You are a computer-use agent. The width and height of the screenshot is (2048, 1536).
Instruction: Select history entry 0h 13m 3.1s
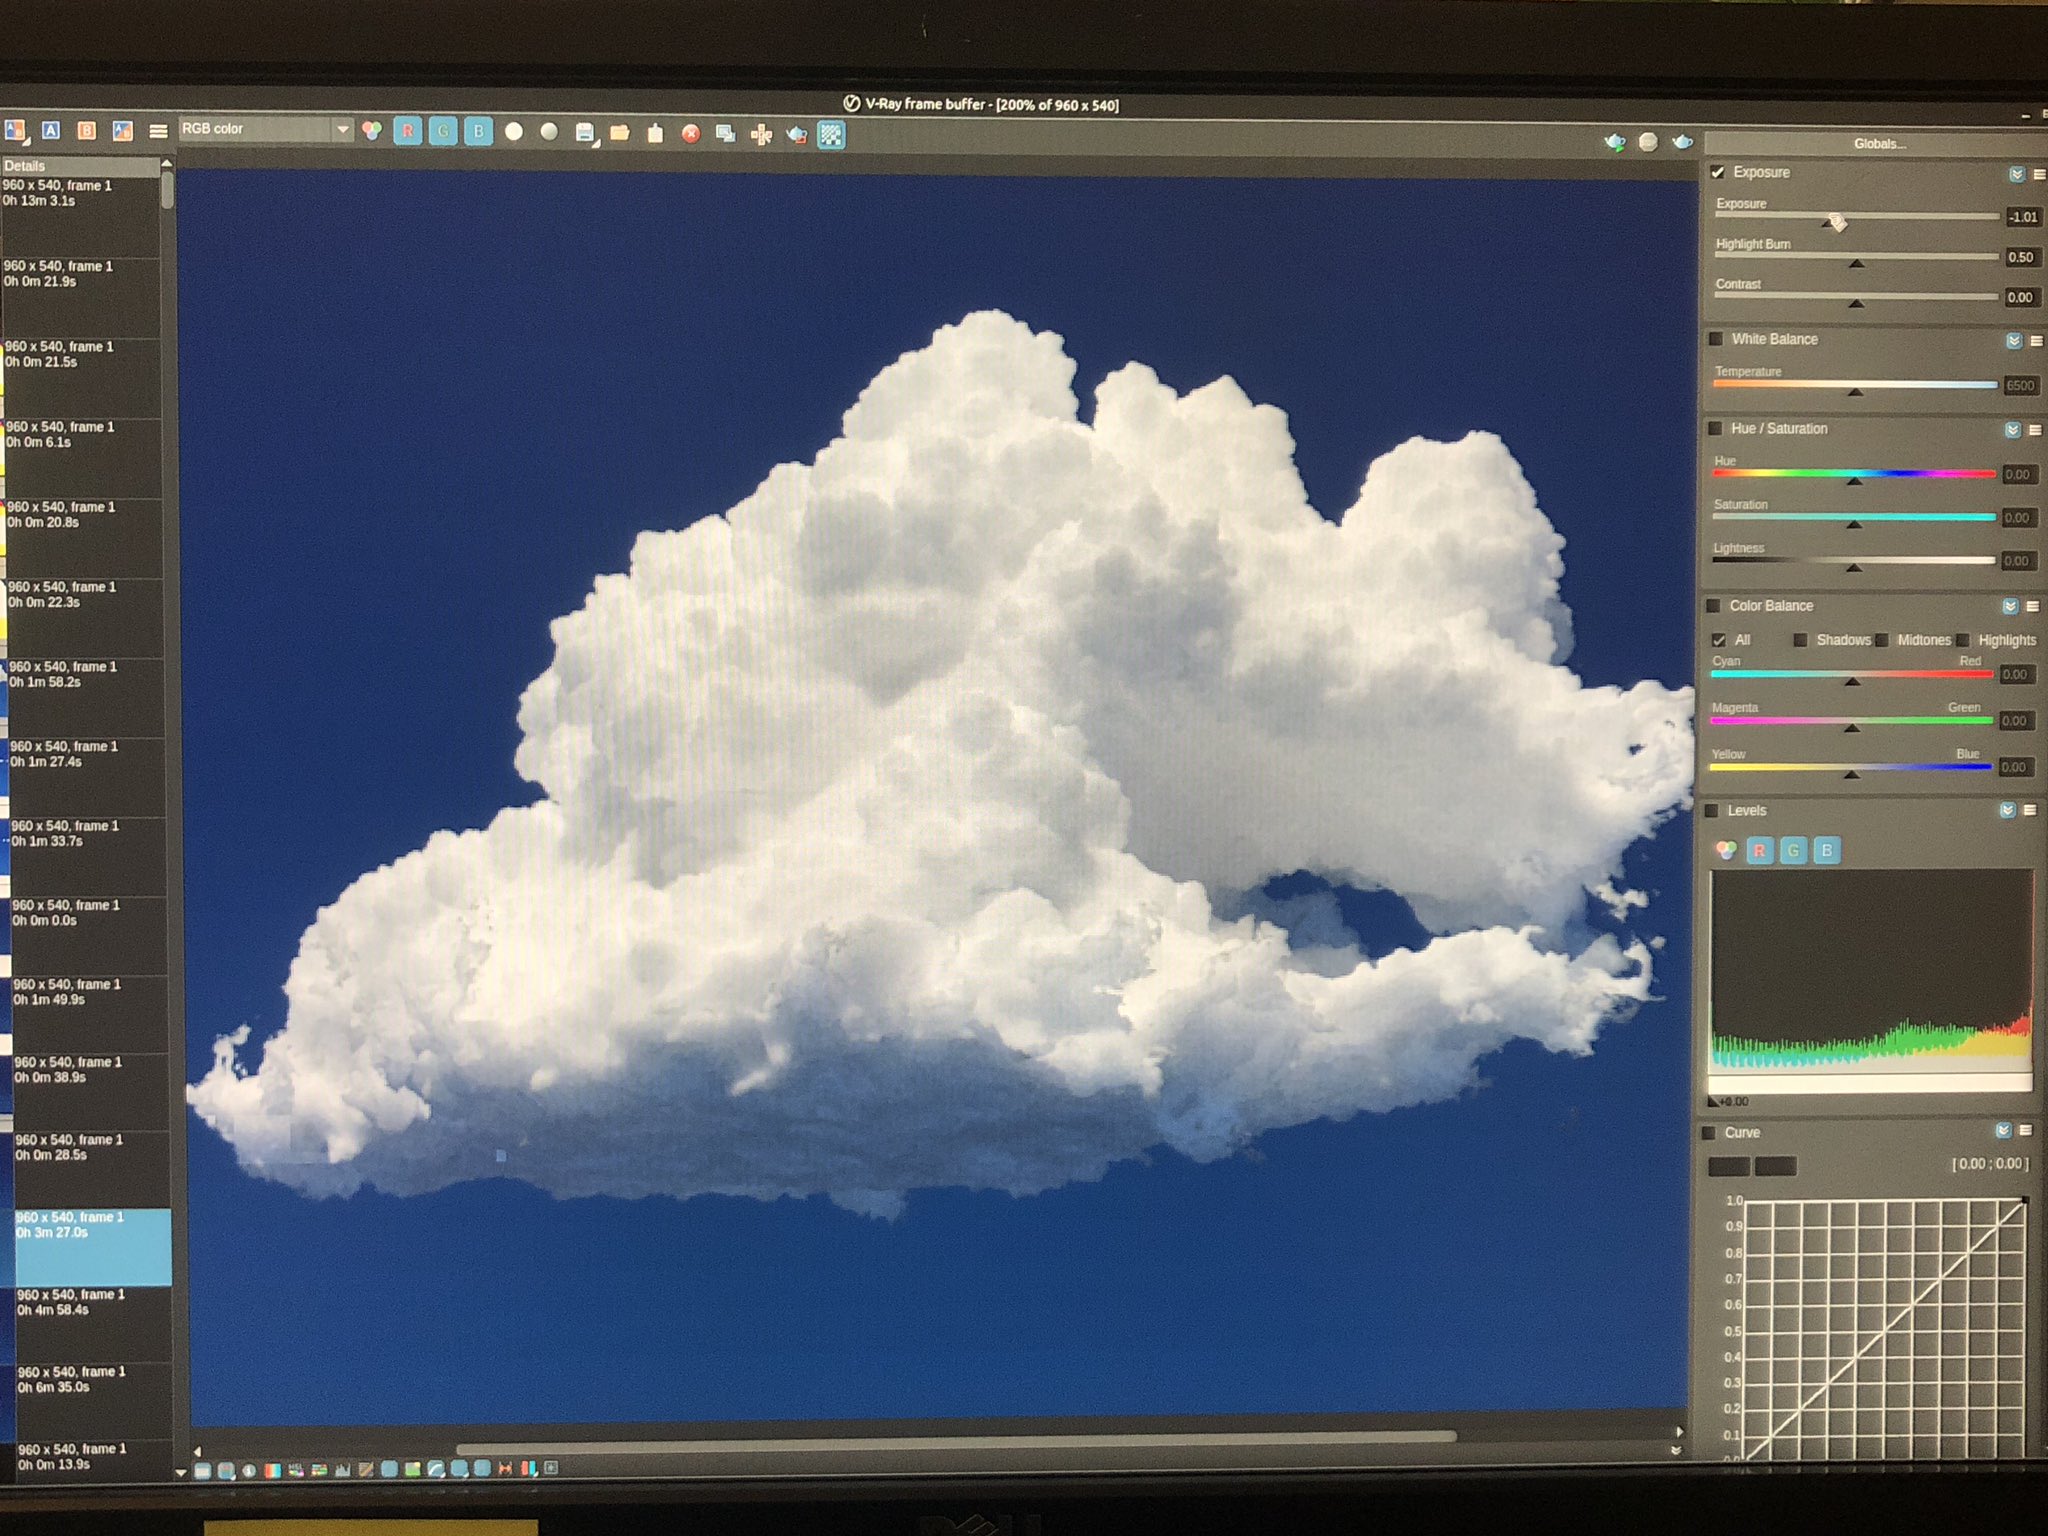[x=80, y=218]
